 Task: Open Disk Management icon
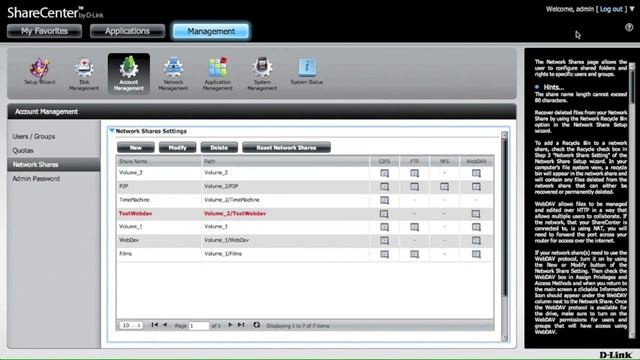click(x=84, y=74)
